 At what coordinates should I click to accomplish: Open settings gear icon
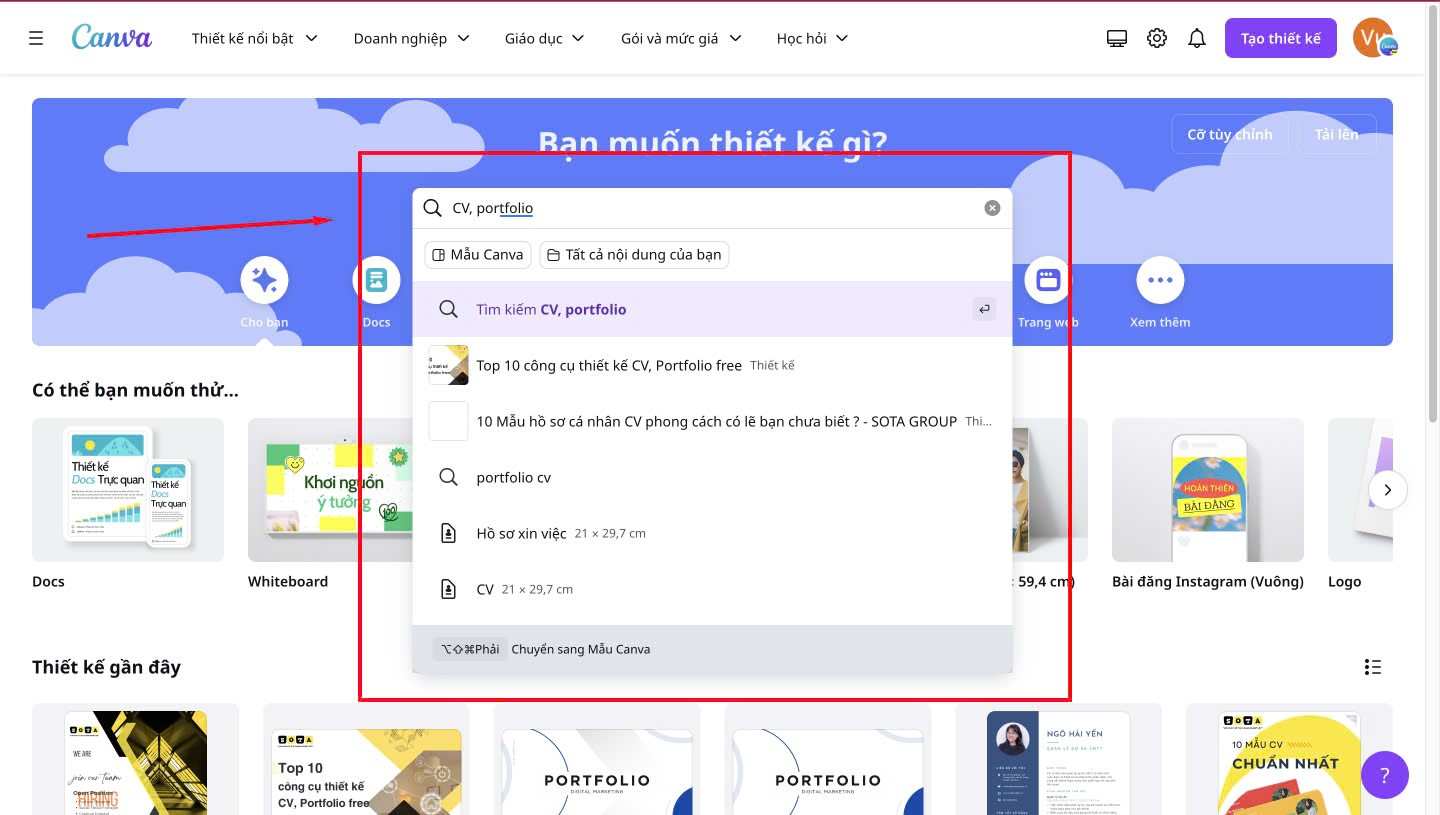tap(1157, 38)
